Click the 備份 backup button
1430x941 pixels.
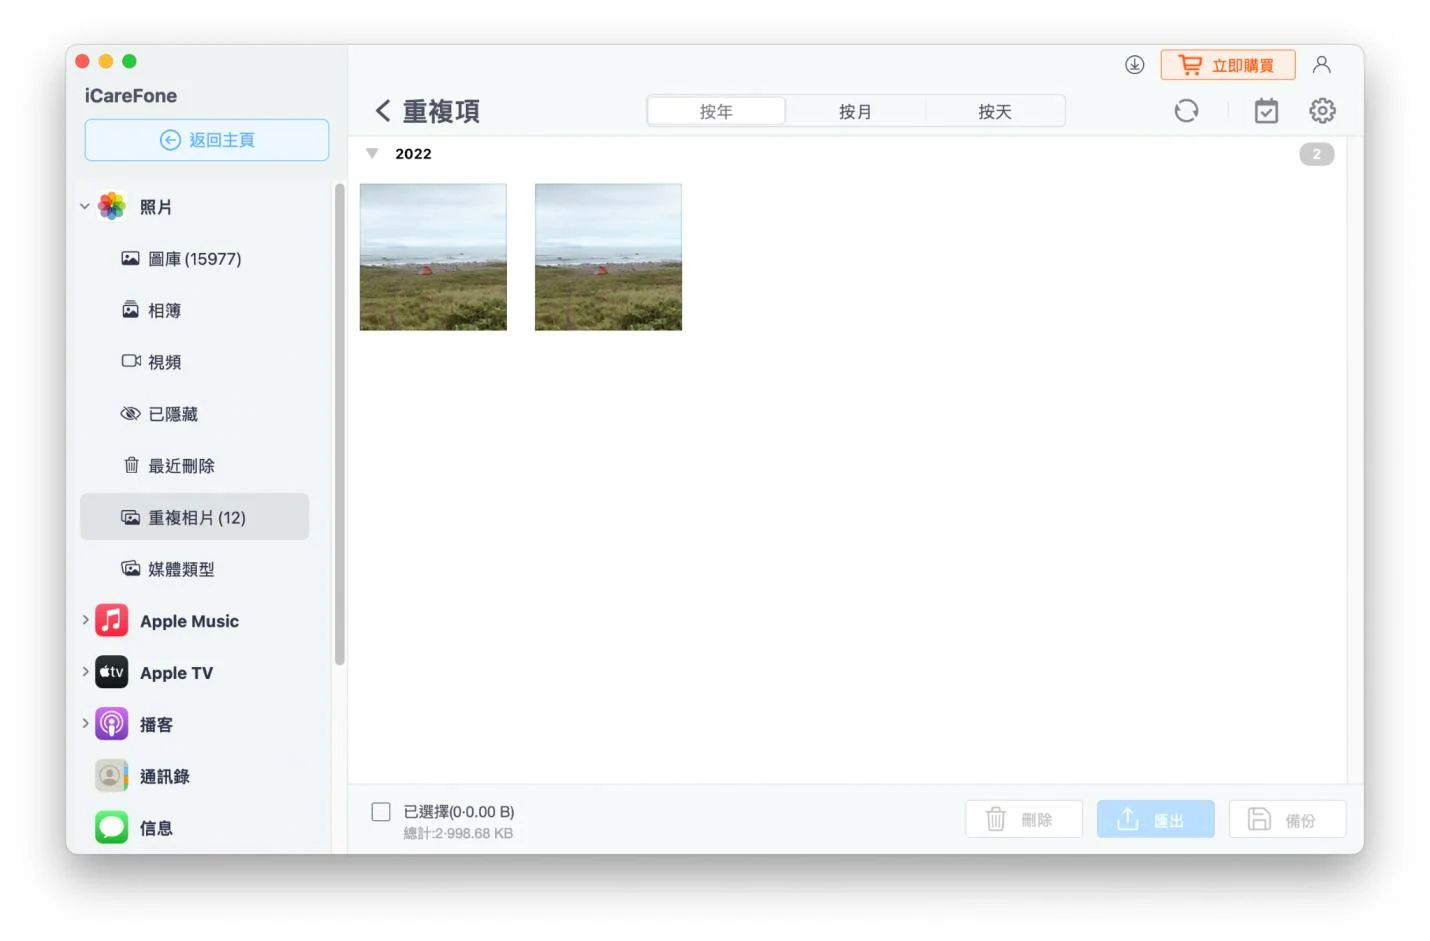pyautogui.click(x=1288, y=819)
